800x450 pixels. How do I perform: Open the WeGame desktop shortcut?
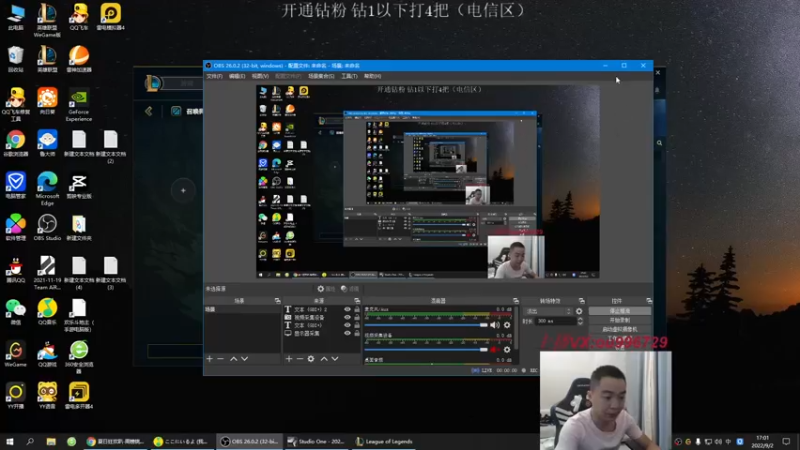[x=15, y=354]
